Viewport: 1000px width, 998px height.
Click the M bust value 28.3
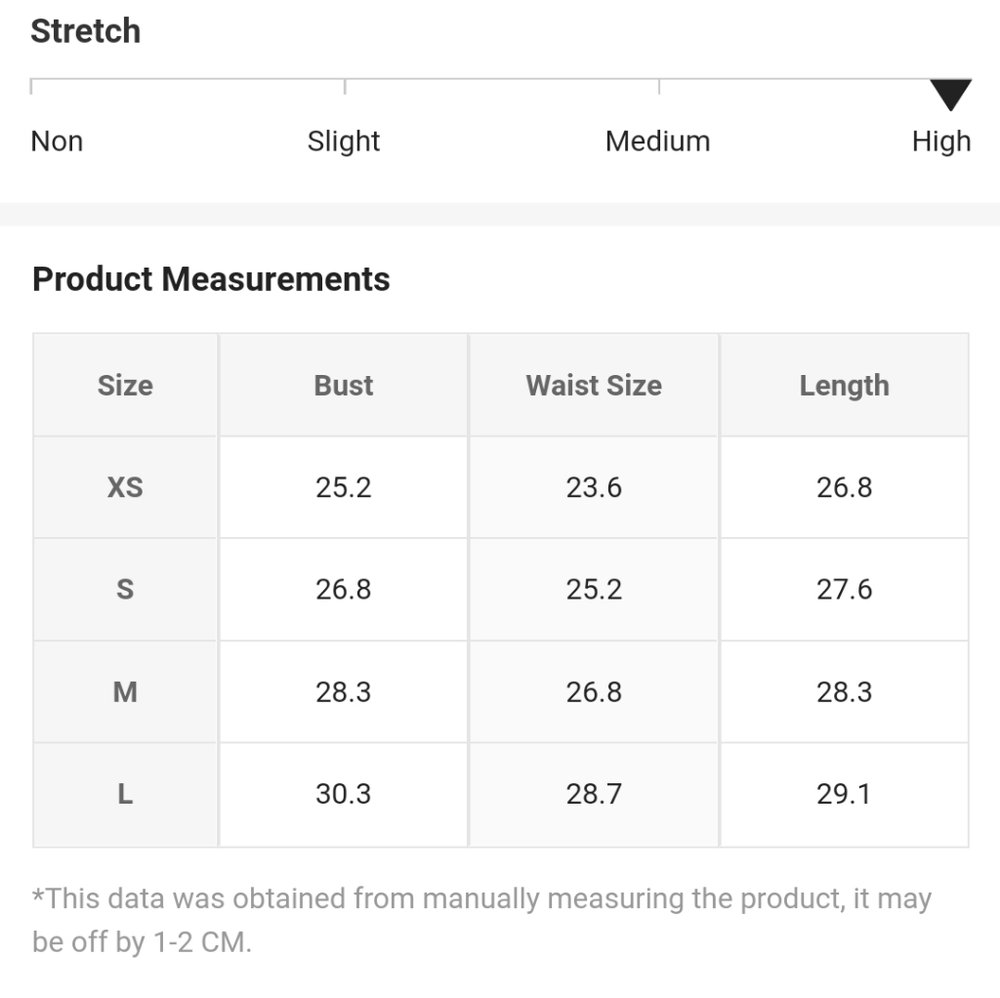343,691
